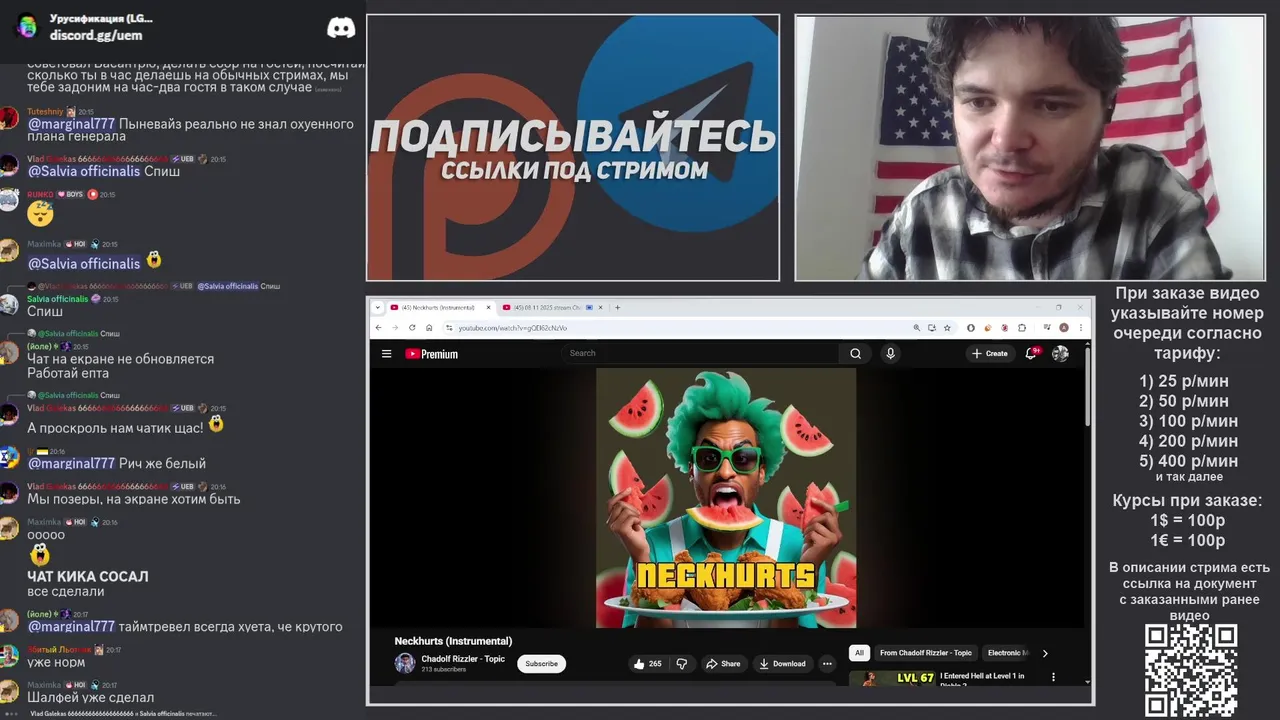
Task: Click the Discord logo in overlay
Action: click(x=341, y=28)
